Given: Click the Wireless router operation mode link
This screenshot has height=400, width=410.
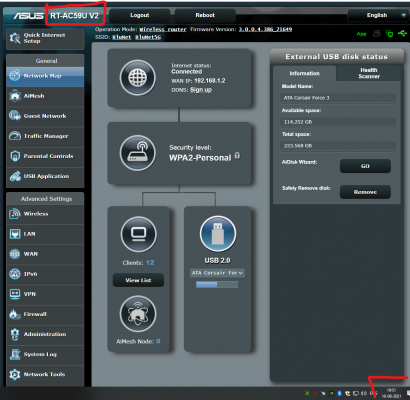Looking at the screenshot, I should pyautogui.click(x=163, y=29).
